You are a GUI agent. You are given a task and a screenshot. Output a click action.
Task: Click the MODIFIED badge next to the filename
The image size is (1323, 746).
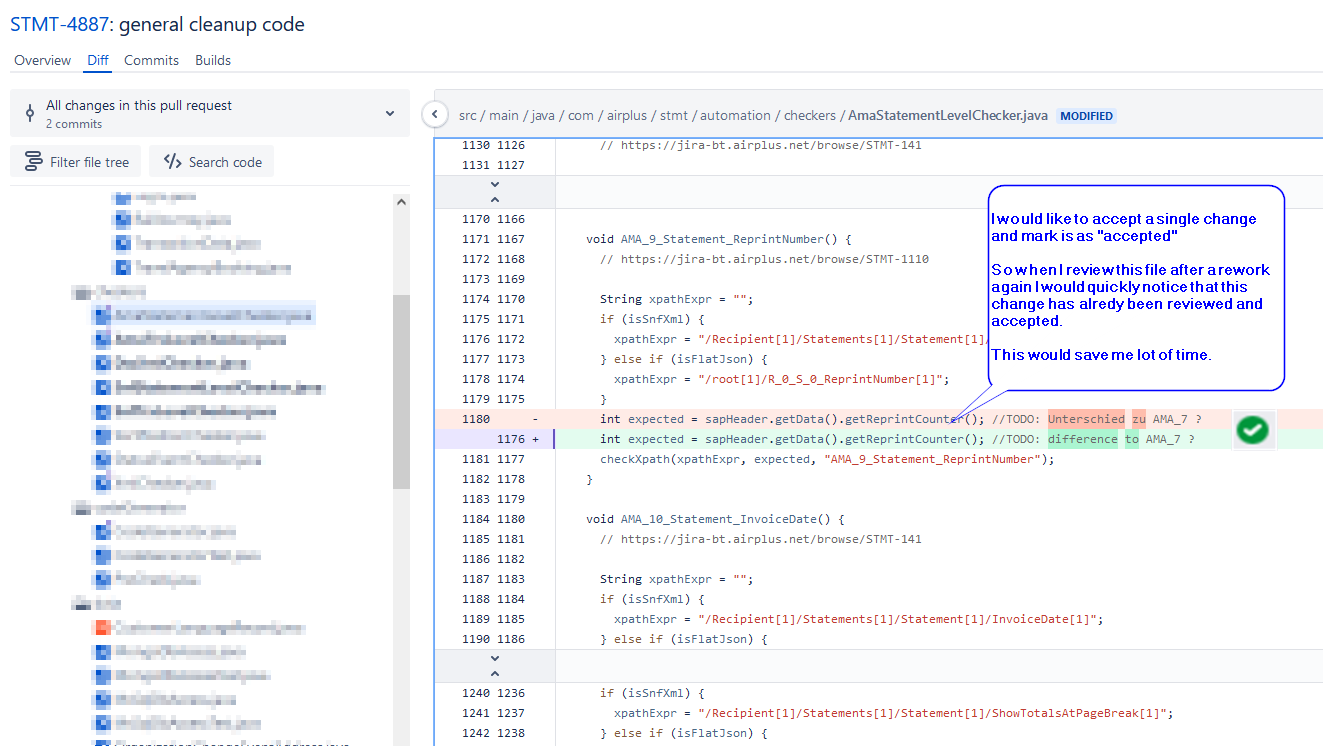pyautogui.click(x=1086, y=115)
